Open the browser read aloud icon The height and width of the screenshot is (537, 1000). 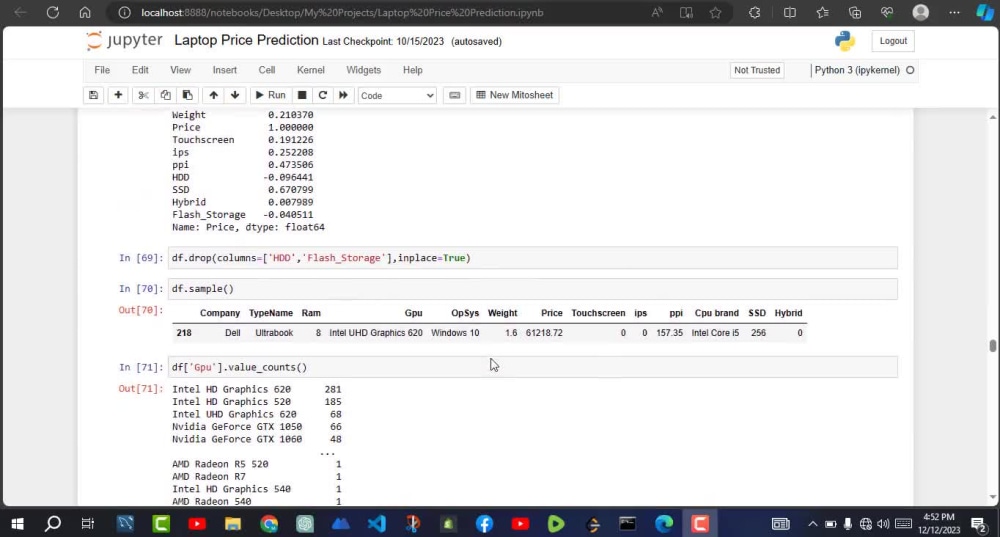[657, 12]
